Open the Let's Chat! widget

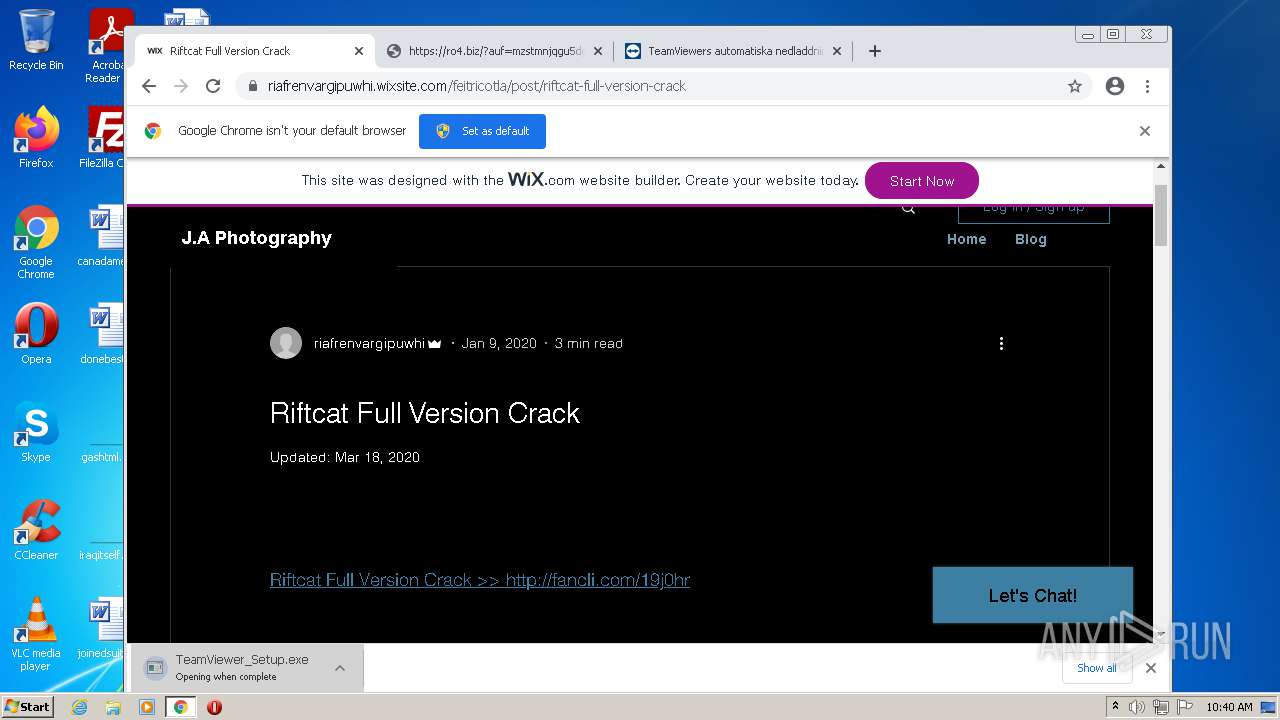coord(1033,595)
